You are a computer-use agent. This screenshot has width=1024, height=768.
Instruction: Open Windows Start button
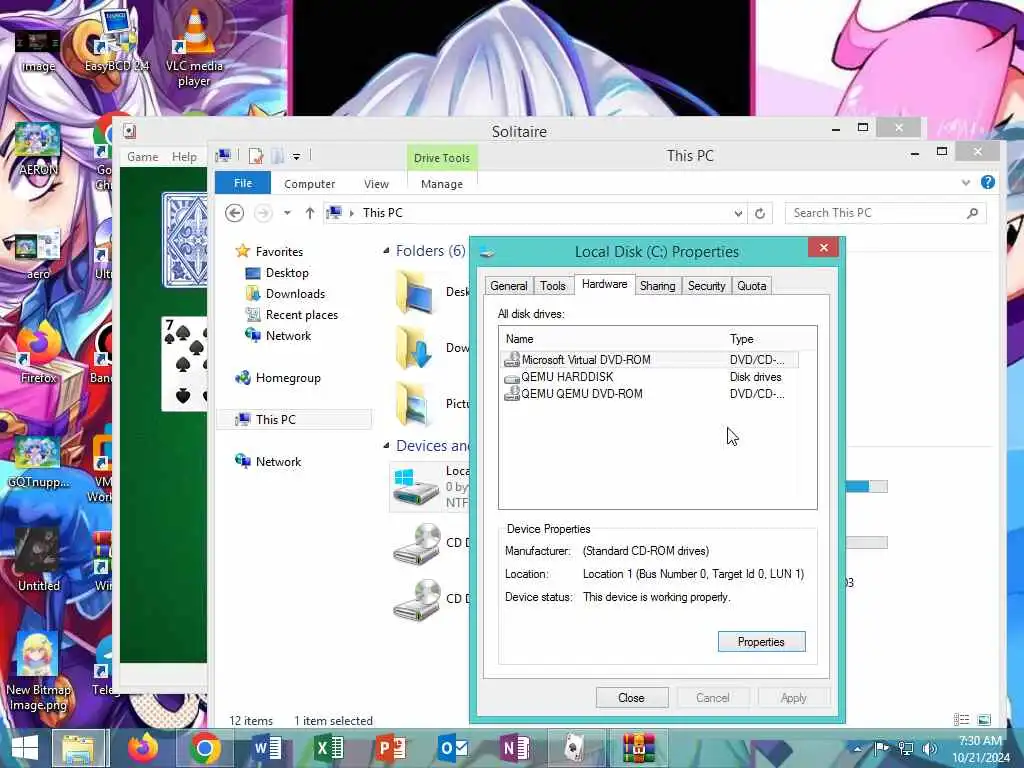click(25, 748)
